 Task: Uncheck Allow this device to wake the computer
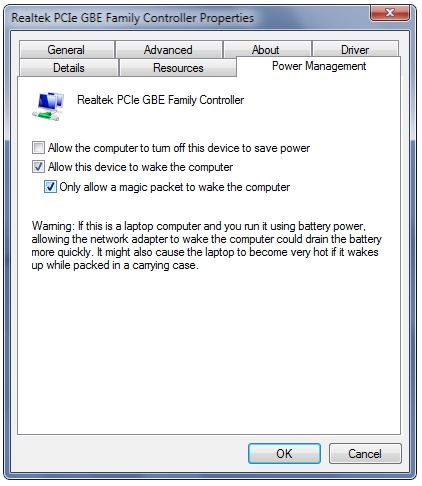pos(38,166)
